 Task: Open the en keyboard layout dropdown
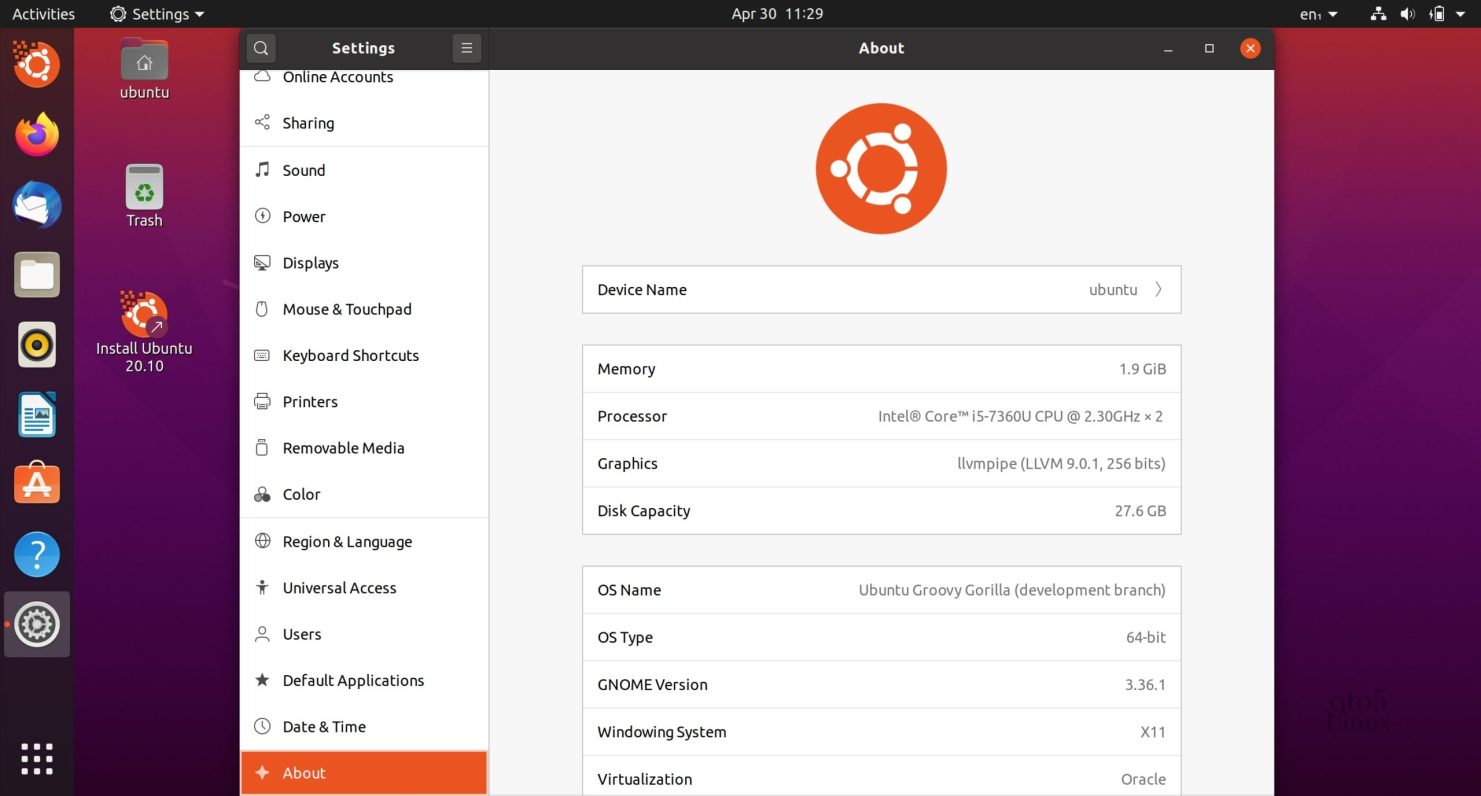[x=1318, y=14]
